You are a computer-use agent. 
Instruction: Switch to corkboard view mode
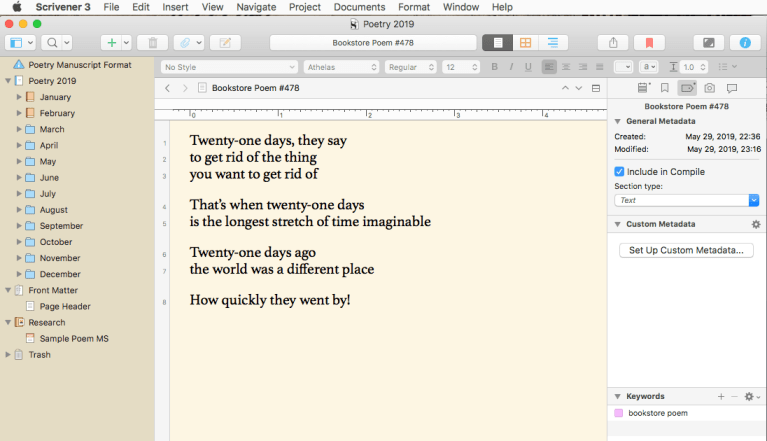tap(524, 43)
